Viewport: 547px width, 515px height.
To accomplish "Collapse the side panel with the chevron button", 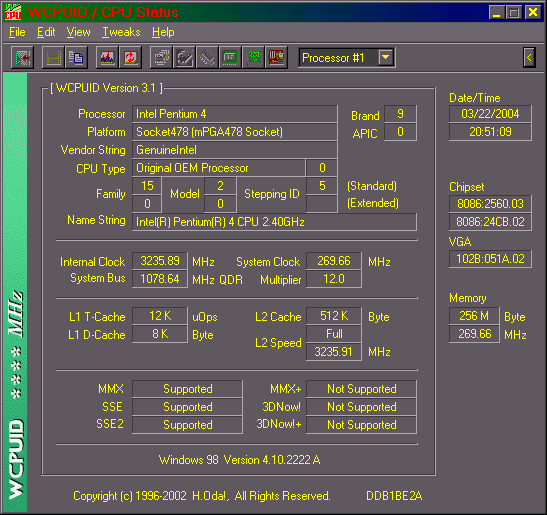I will (x=529, y=58).
